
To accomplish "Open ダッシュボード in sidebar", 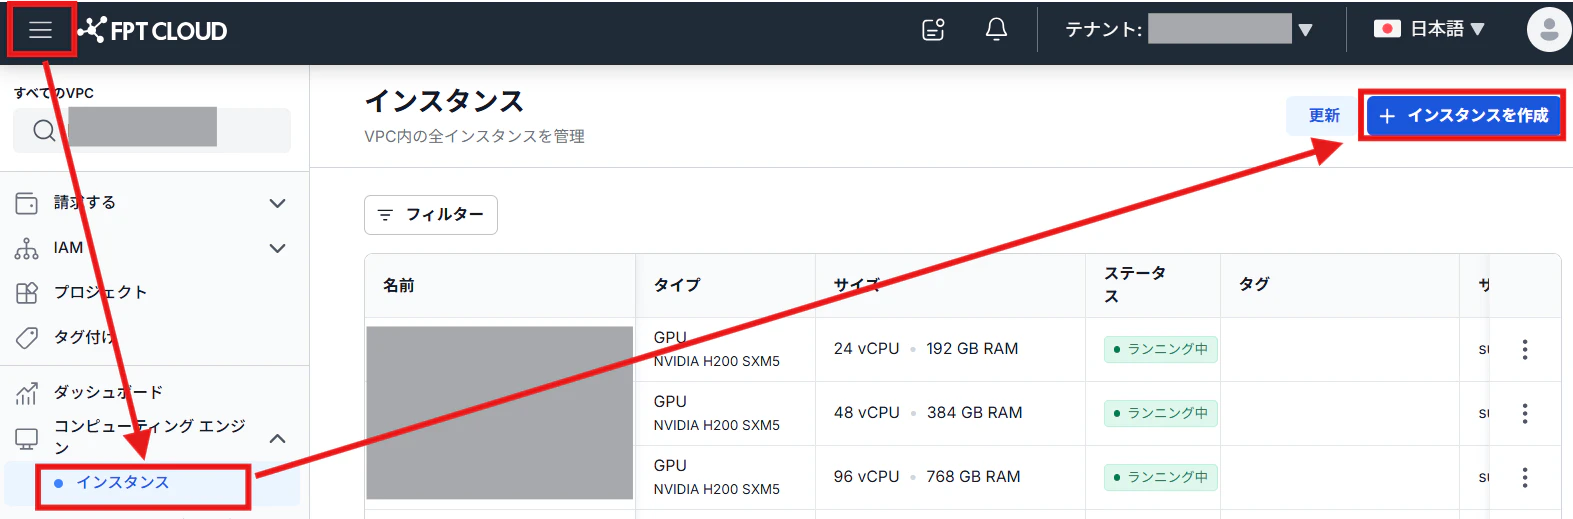I will click(x=108, y=392).
